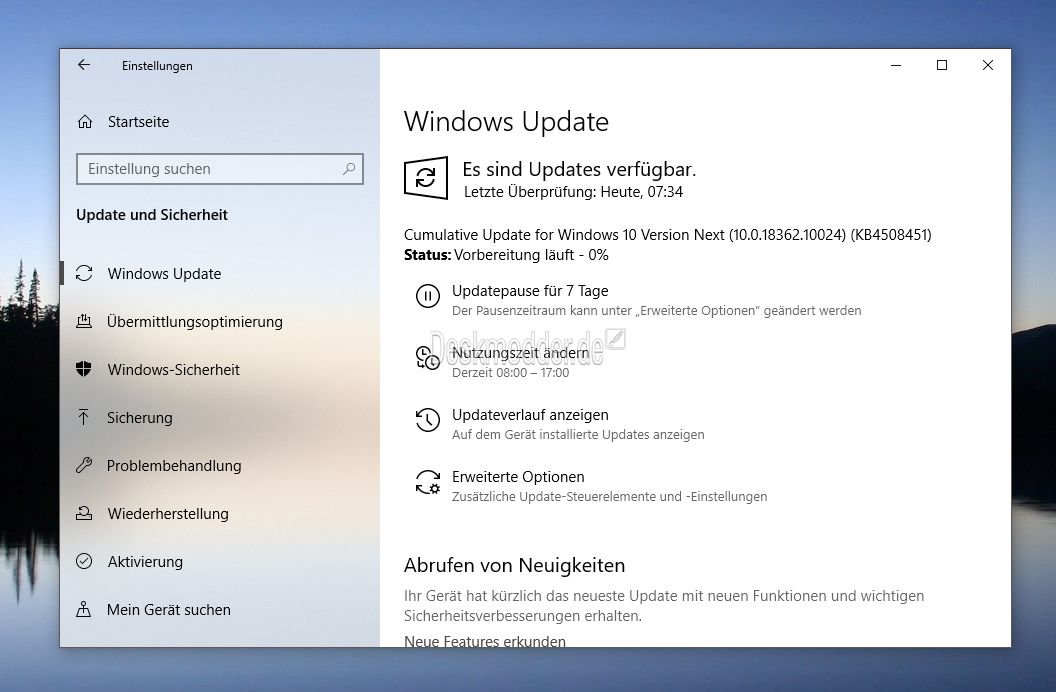Screen dimensions: 1056x692
Task: Maximize the Einstellungen window
Action: (x=942, y=65)
